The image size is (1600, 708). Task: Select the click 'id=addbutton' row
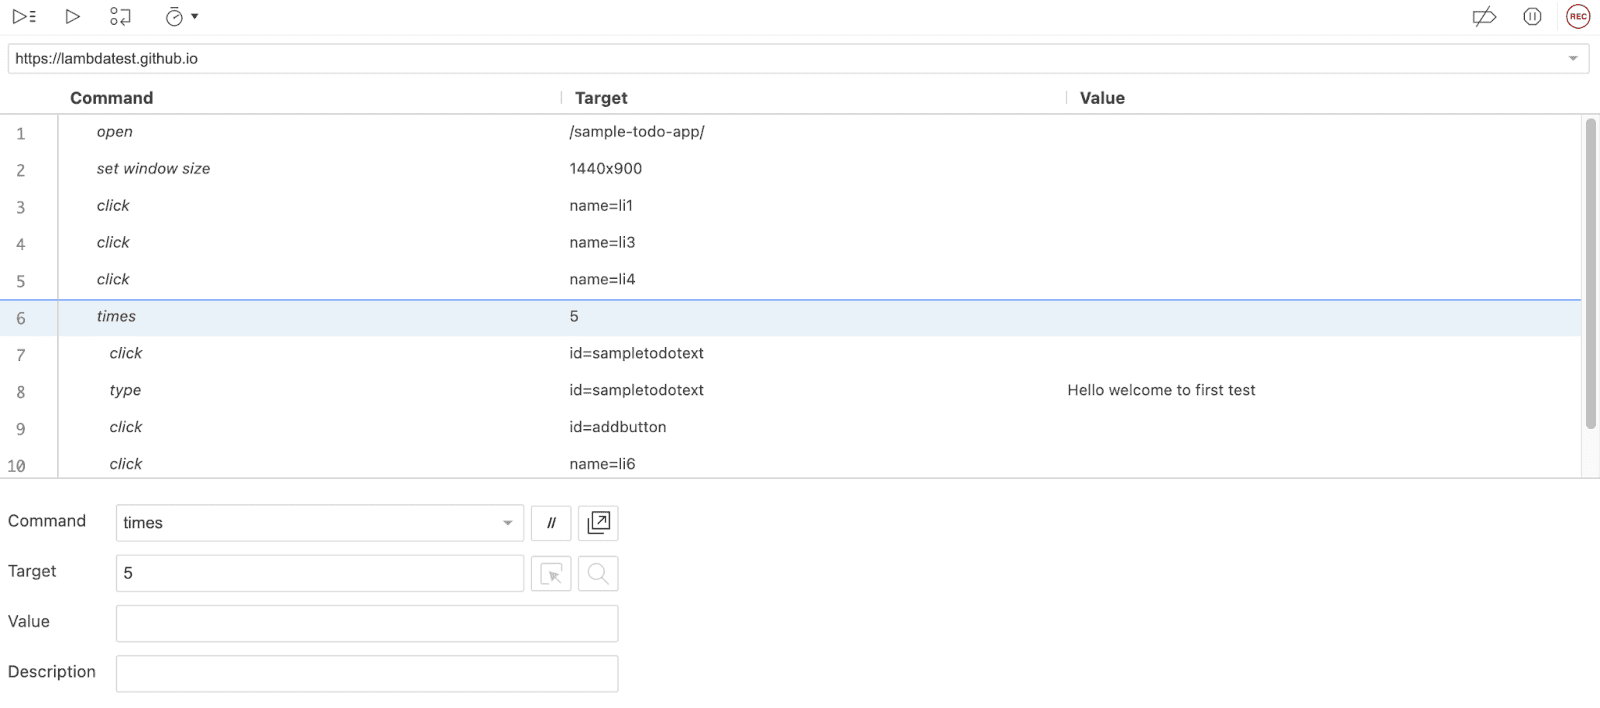(400, 428)
